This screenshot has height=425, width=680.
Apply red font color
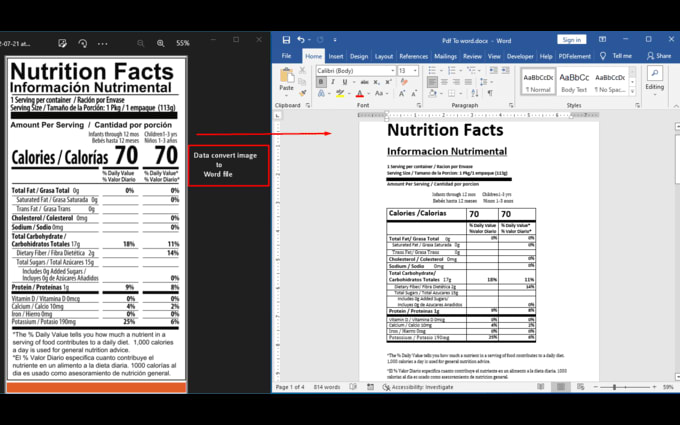pos(360,93)
